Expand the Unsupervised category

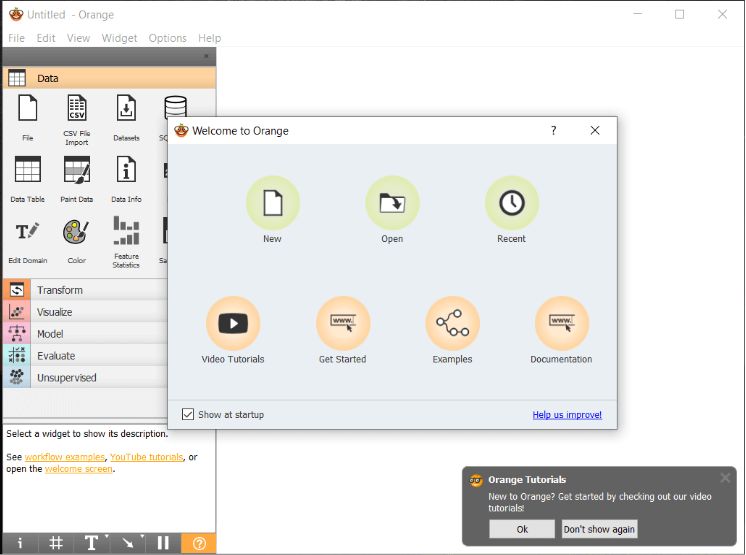86,377
